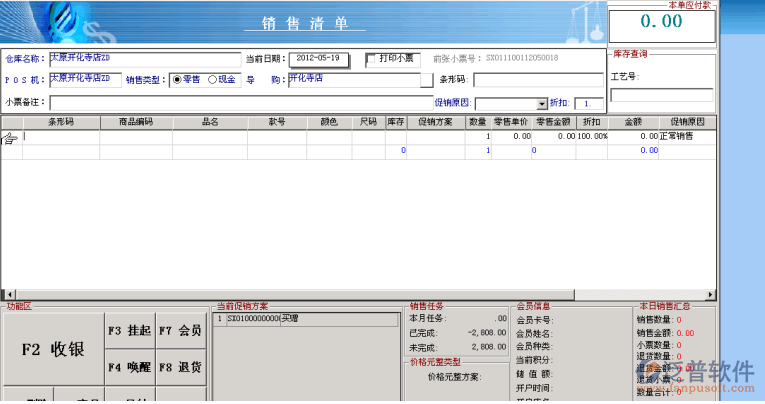Click the 折扣 column header in table
Screen dimensions: 765x404
pyautogui.click(x=592, y=122)
